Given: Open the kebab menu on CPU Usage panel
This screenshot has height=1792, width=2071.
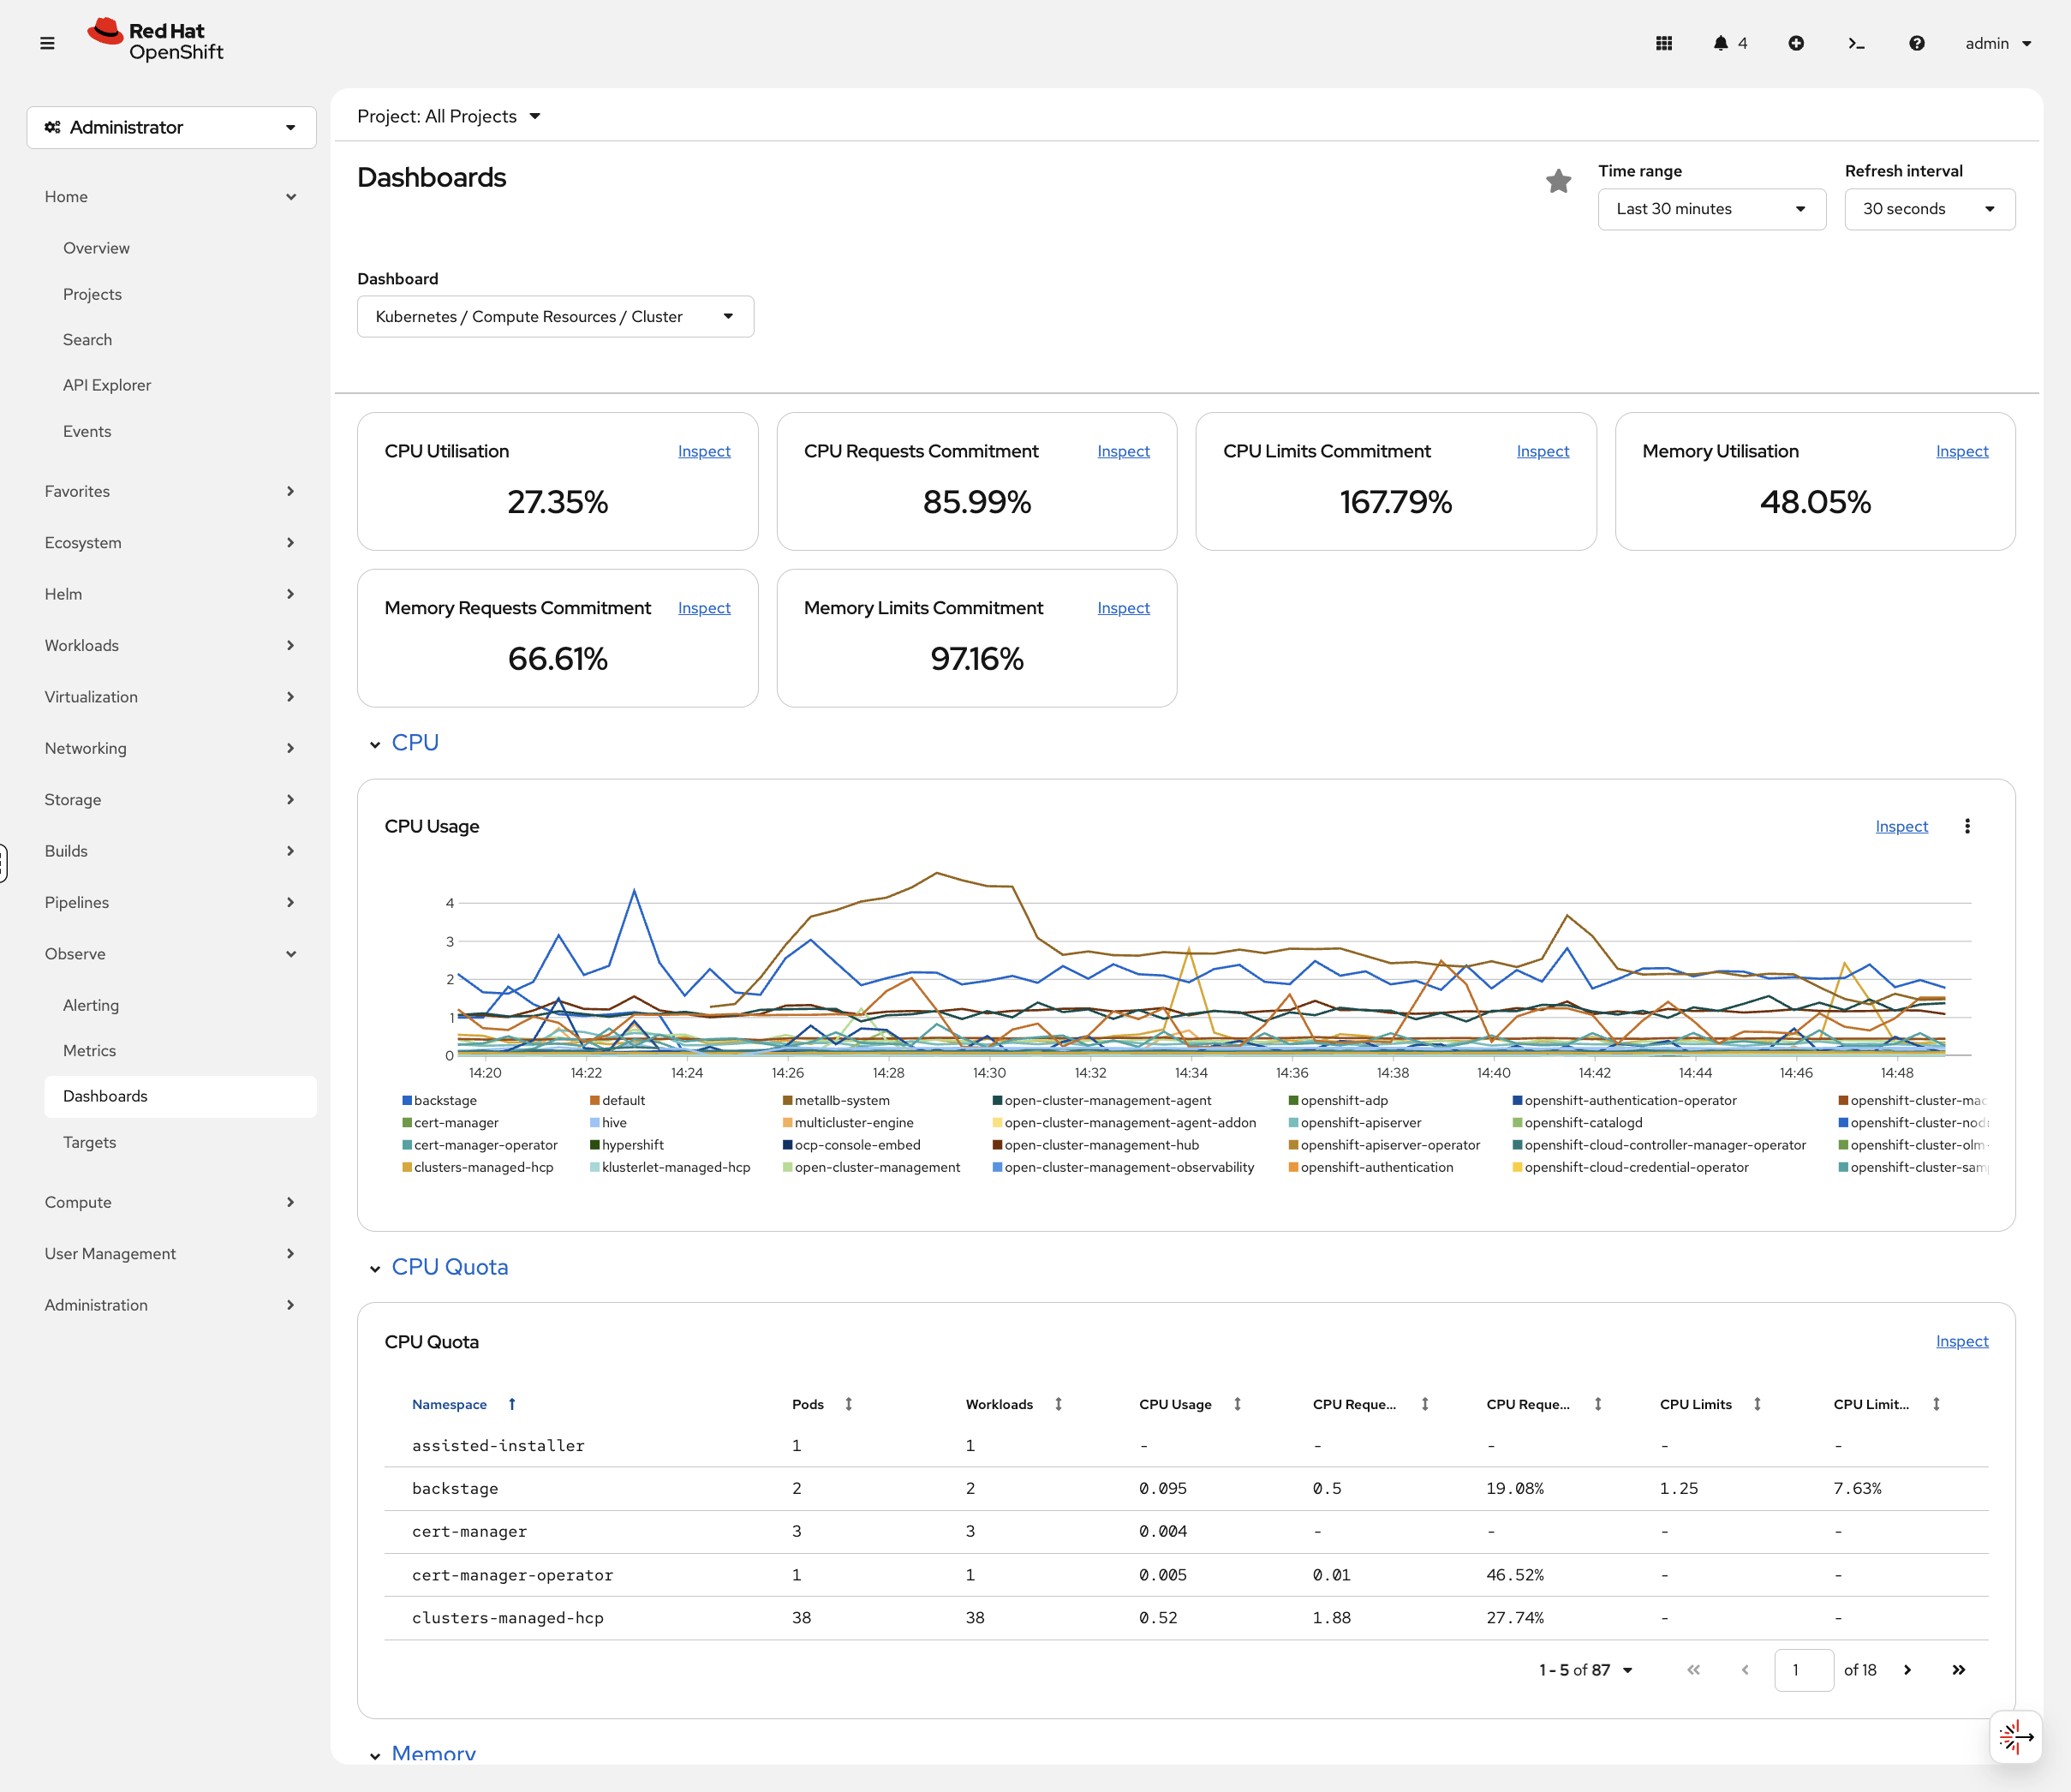Looking at the screenshot, I should (x=1967, y=826).
